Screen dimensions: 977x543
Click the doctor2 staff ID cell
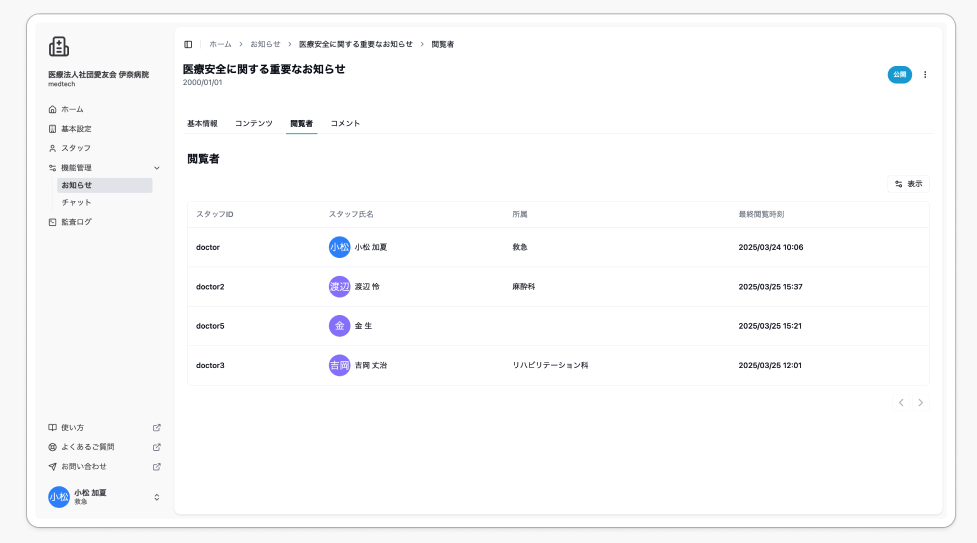[x=210, y=287]
